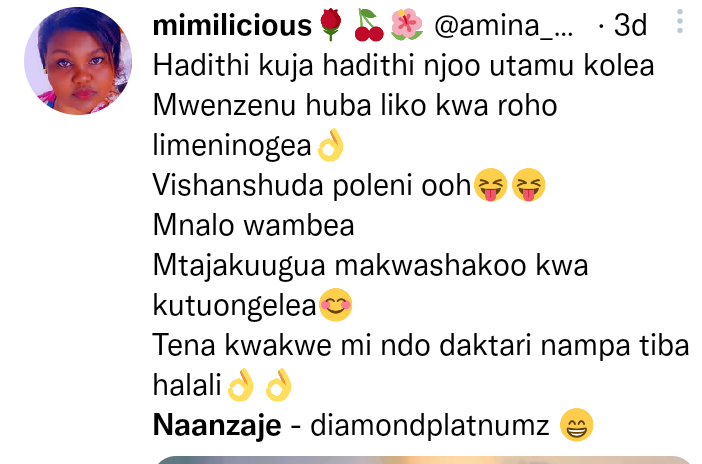Click the red rose emoji in the name
Screen dimensions: 702x464
point(331,25)
